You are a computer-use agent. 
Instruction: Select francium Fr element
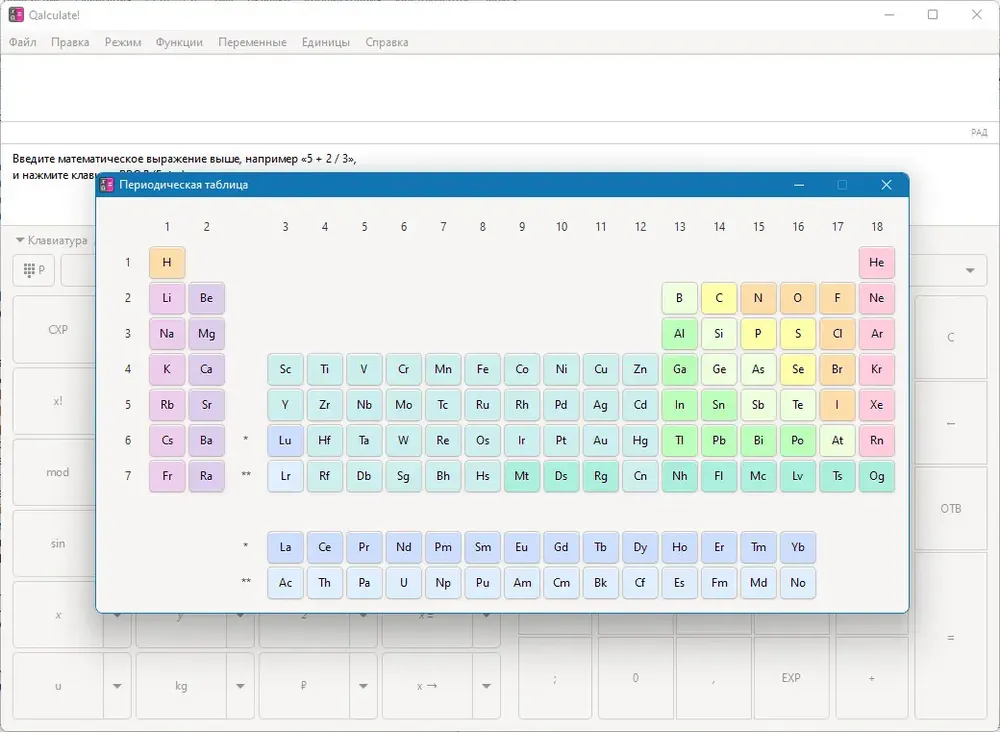167,477
